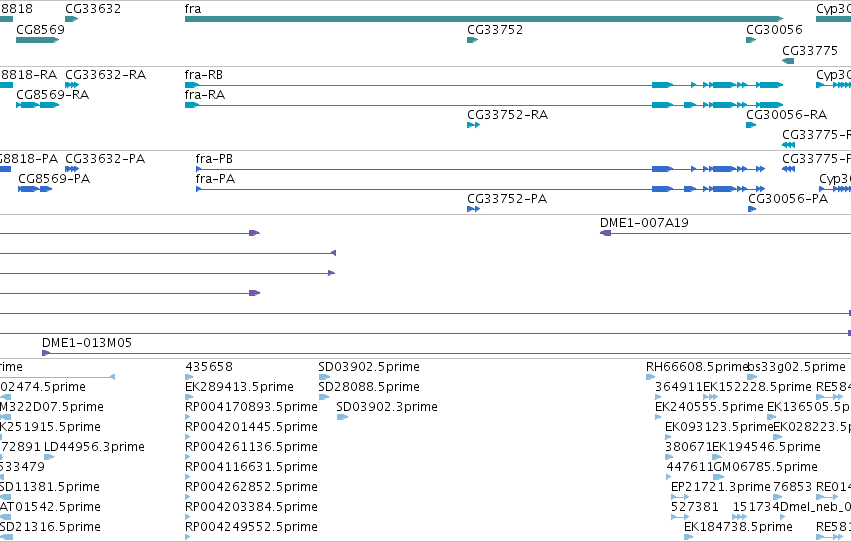Click the CG30056-PA protein glyph
The height and width of the screenshot is (542, 851).
[x=752, y=209]
